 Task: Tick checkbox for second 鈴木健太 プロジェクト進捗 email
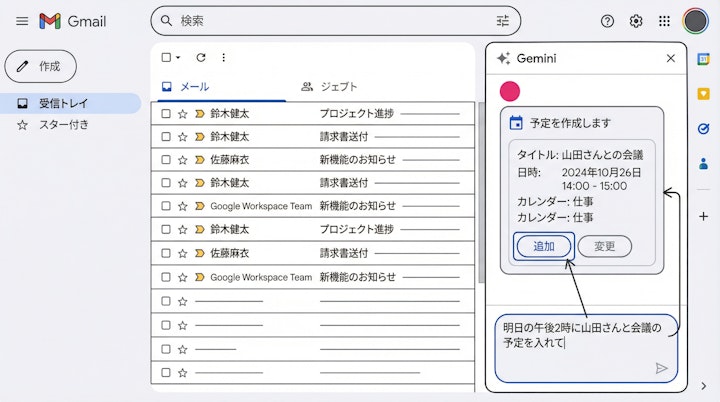pyautogui.click(x=166, y=229)
